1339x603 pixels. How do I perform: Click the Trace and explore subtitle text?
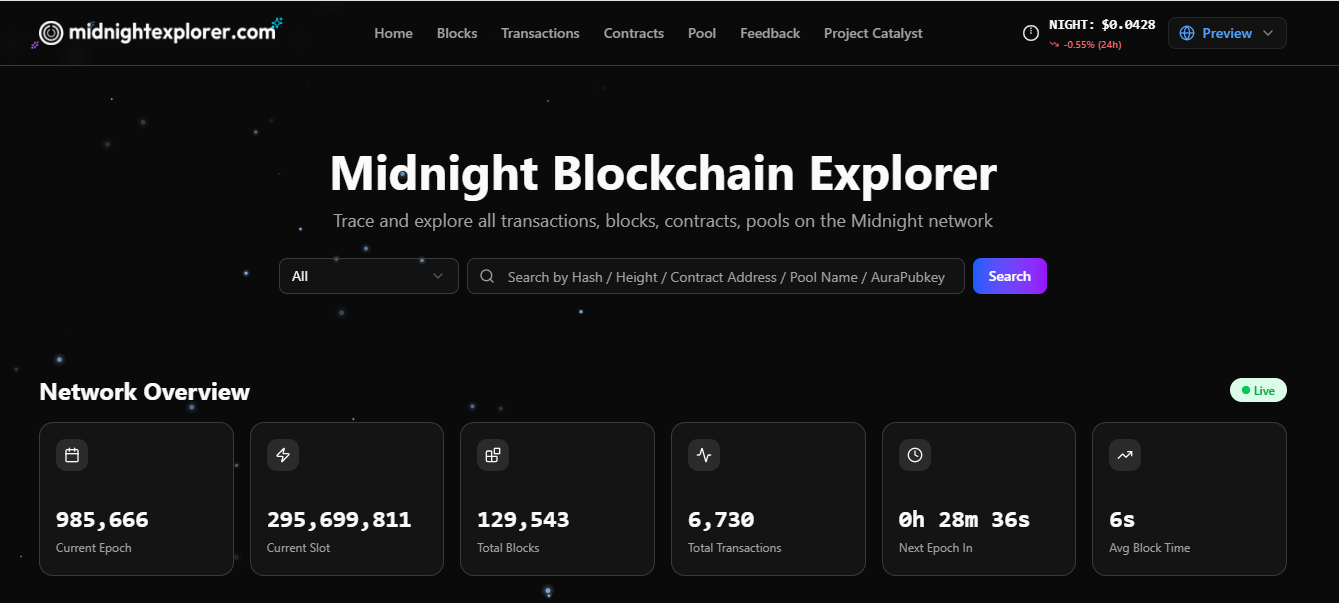[x=663, y=221]
